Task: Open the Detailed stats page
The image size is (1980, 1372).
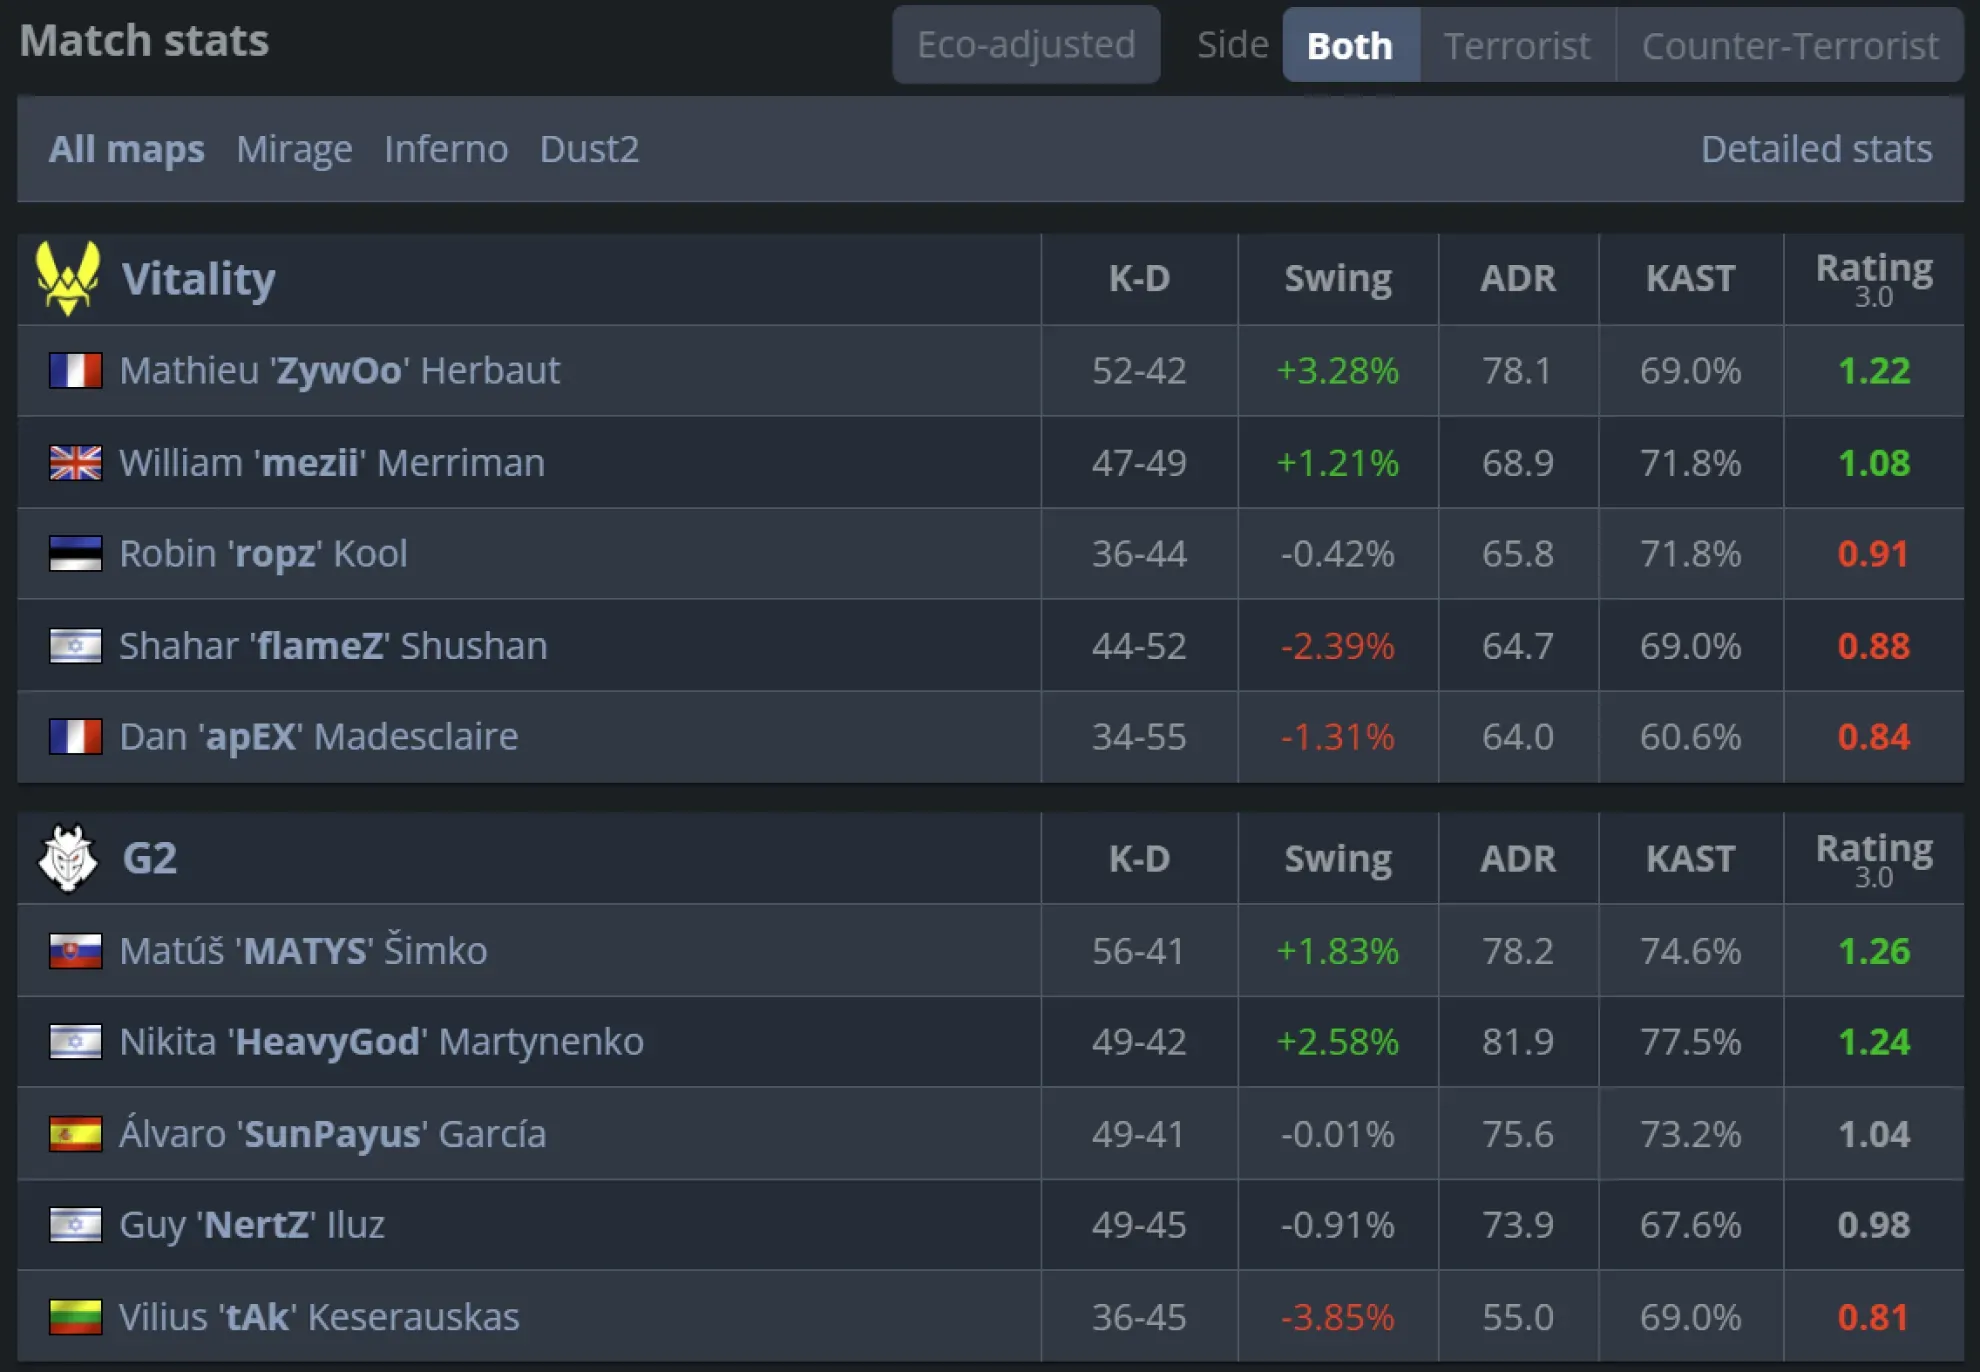Action: tap(1816, 149)
